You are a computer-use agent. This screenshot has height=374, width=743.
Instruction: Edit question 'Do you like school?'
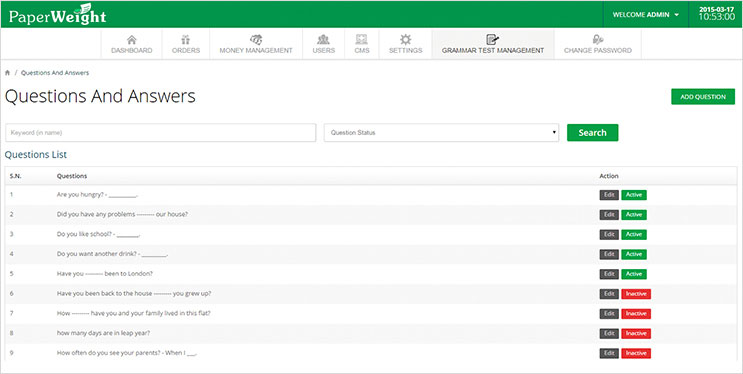tap(609, 235)
